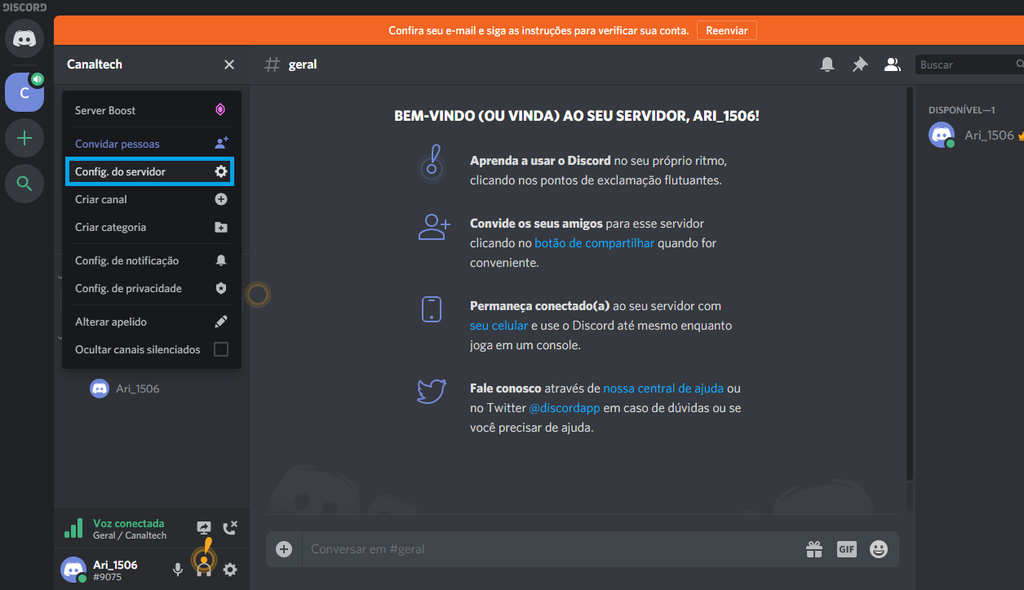Open Config. de privacidade
Viewport: 1024px width, 590px height.
(x=151, y=288)
